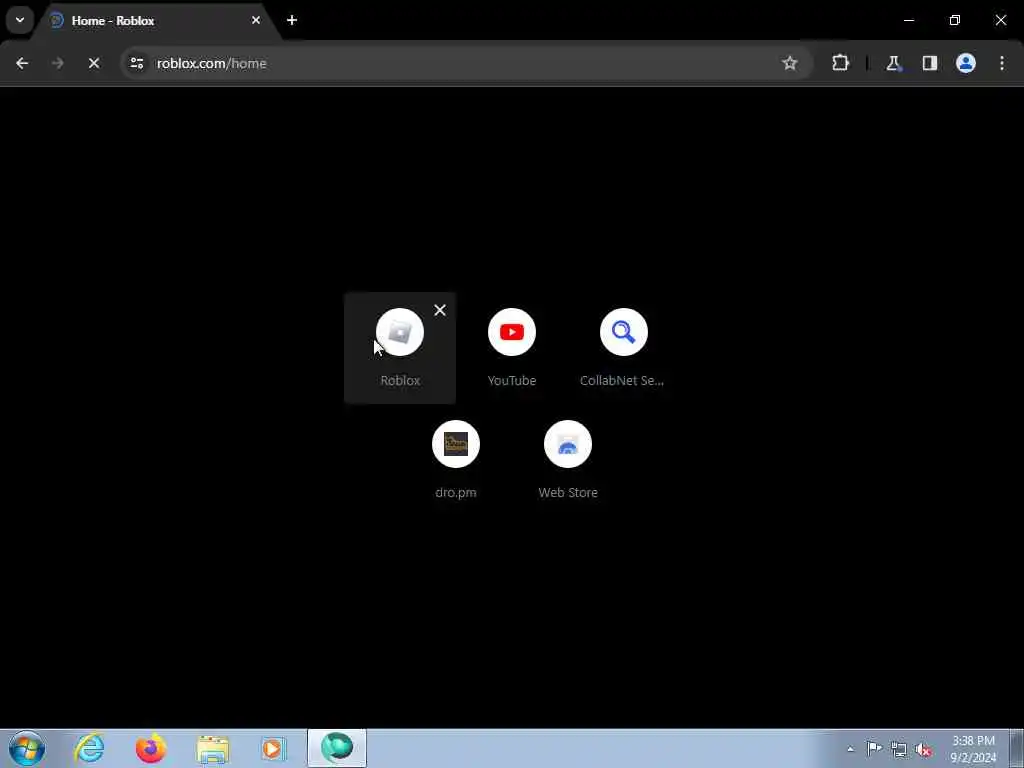Open the YouTube shortcut
This screenshot has width=1024, height=768.
click(511, 348)
